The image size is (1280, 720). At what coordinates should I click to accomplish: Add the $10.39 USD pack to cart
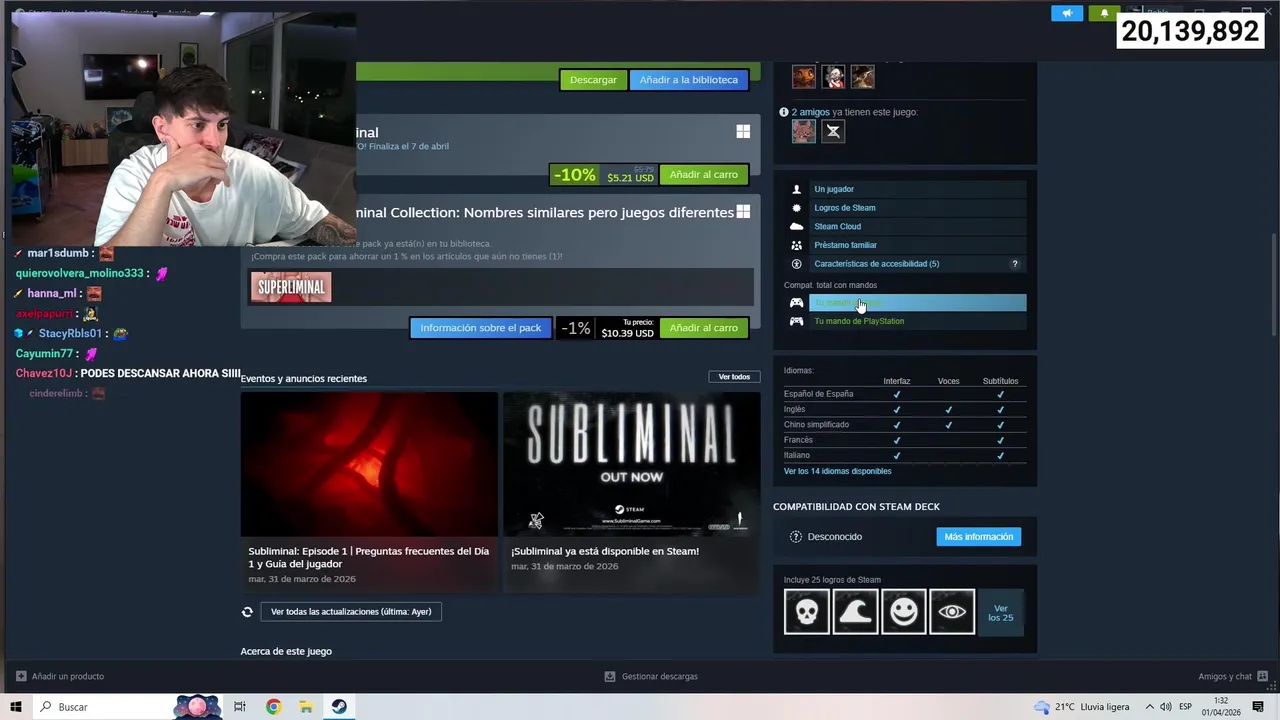coord(703,328)
